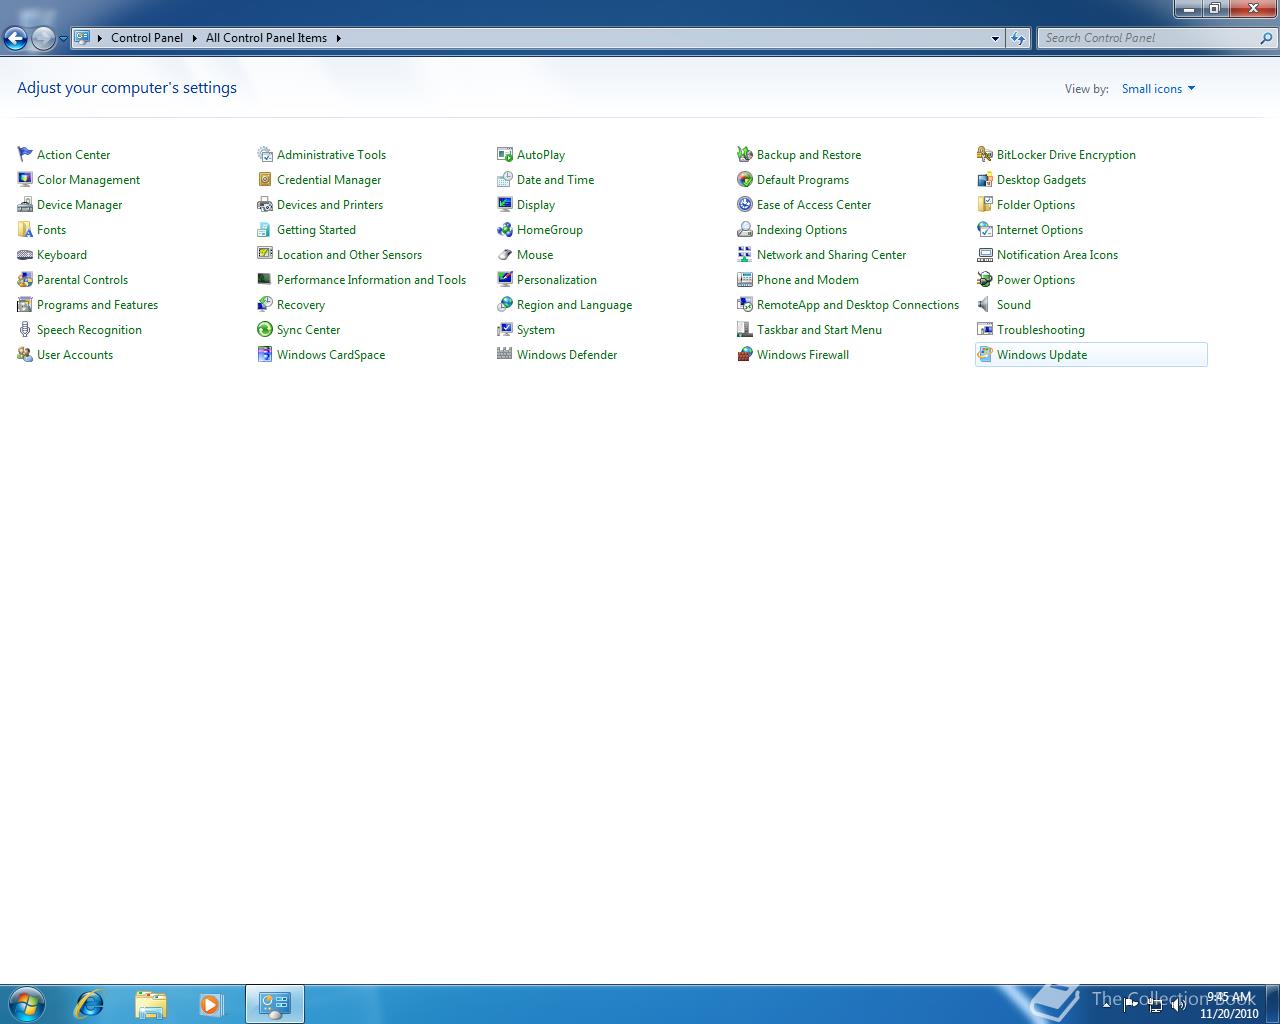This screenshot has width=1280, height=1024.
Task: Open the recent pages dropdown beside Forward
Action: [x=63, y=38]
